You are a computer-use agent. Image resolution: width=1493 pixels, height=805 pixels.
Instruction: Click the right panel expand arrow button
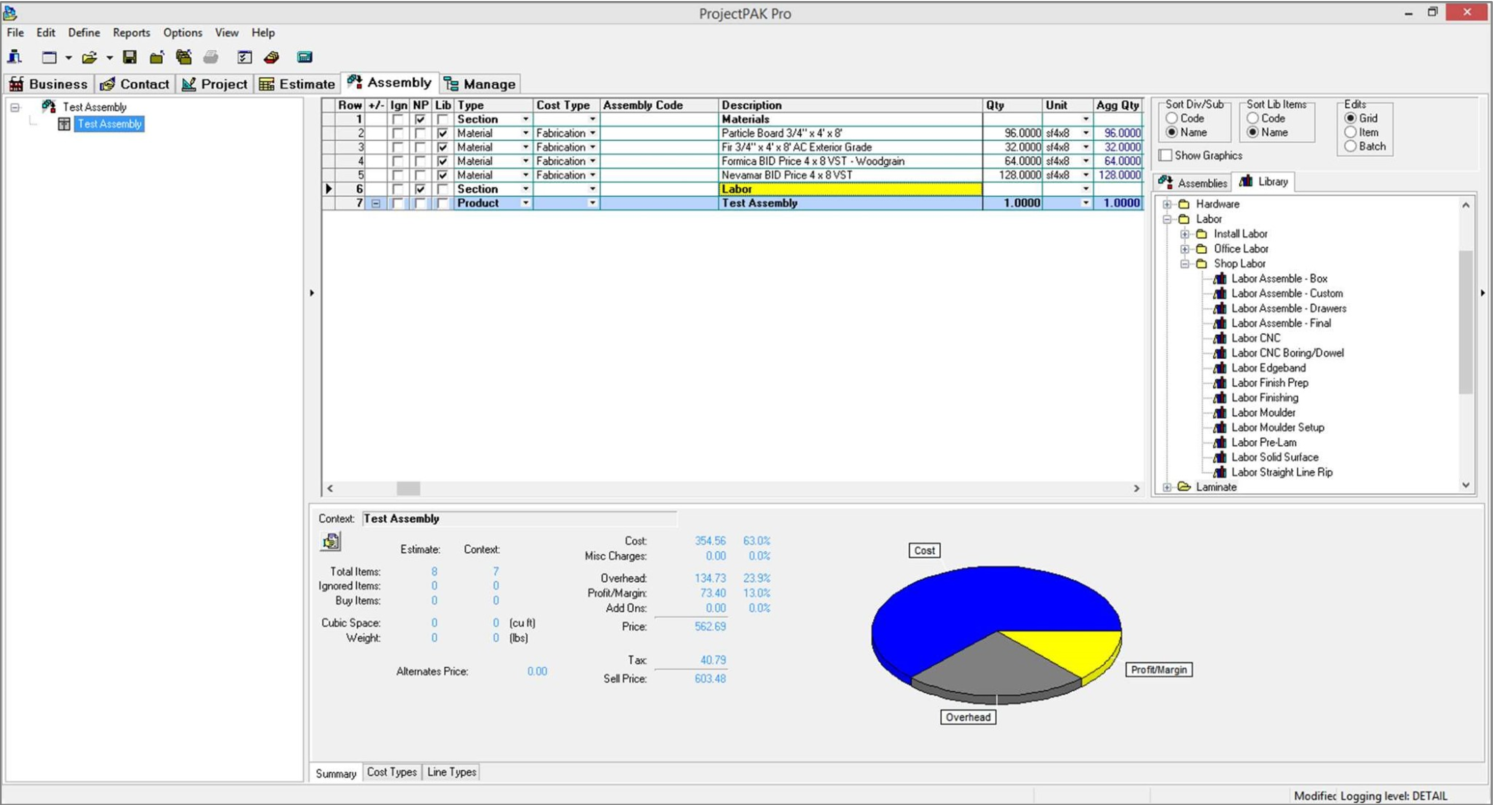point(1485,293)
